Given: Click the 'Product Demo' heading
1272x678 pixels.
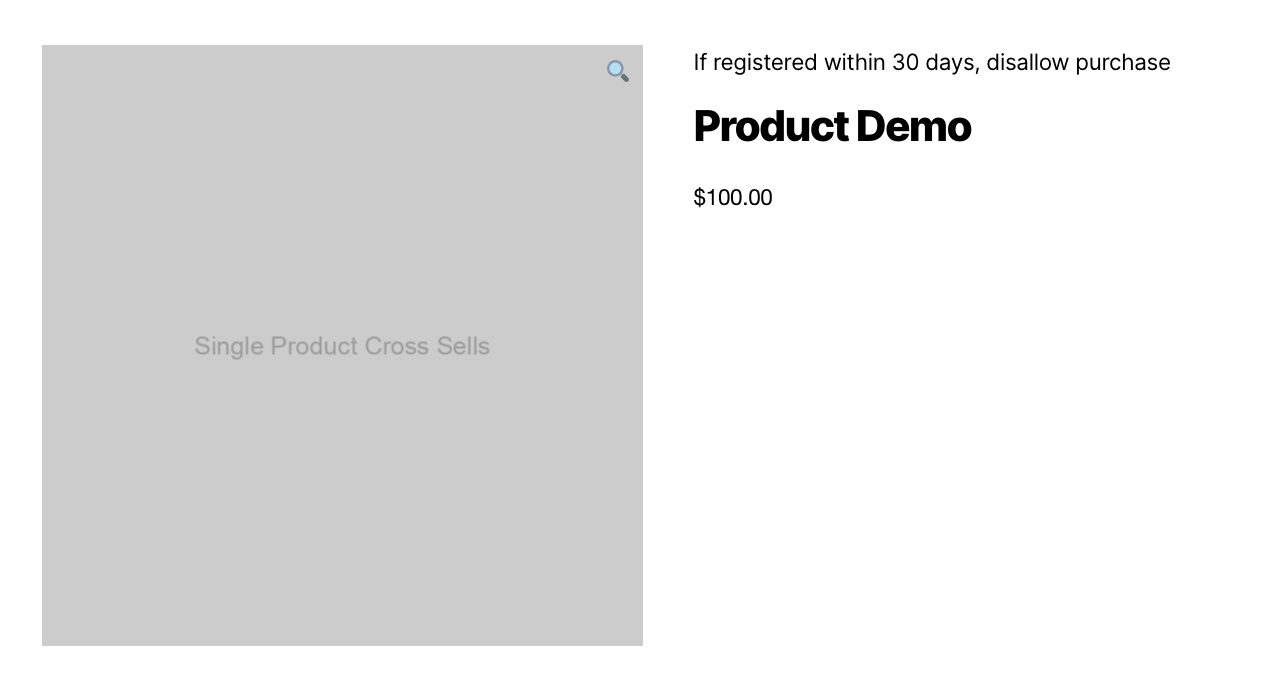Looking at the screenshot, I should click(831, 127).
